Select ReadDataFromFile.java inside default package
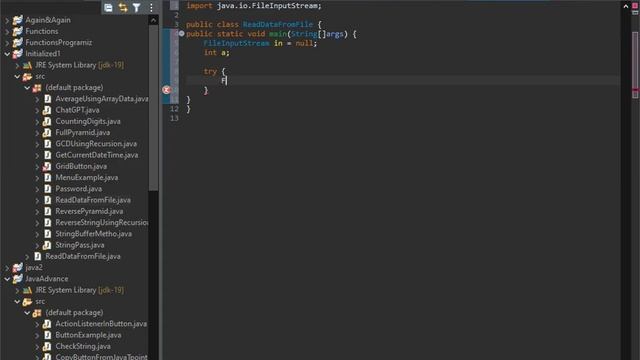The image size is (640, 360). [x=93, y=200]
